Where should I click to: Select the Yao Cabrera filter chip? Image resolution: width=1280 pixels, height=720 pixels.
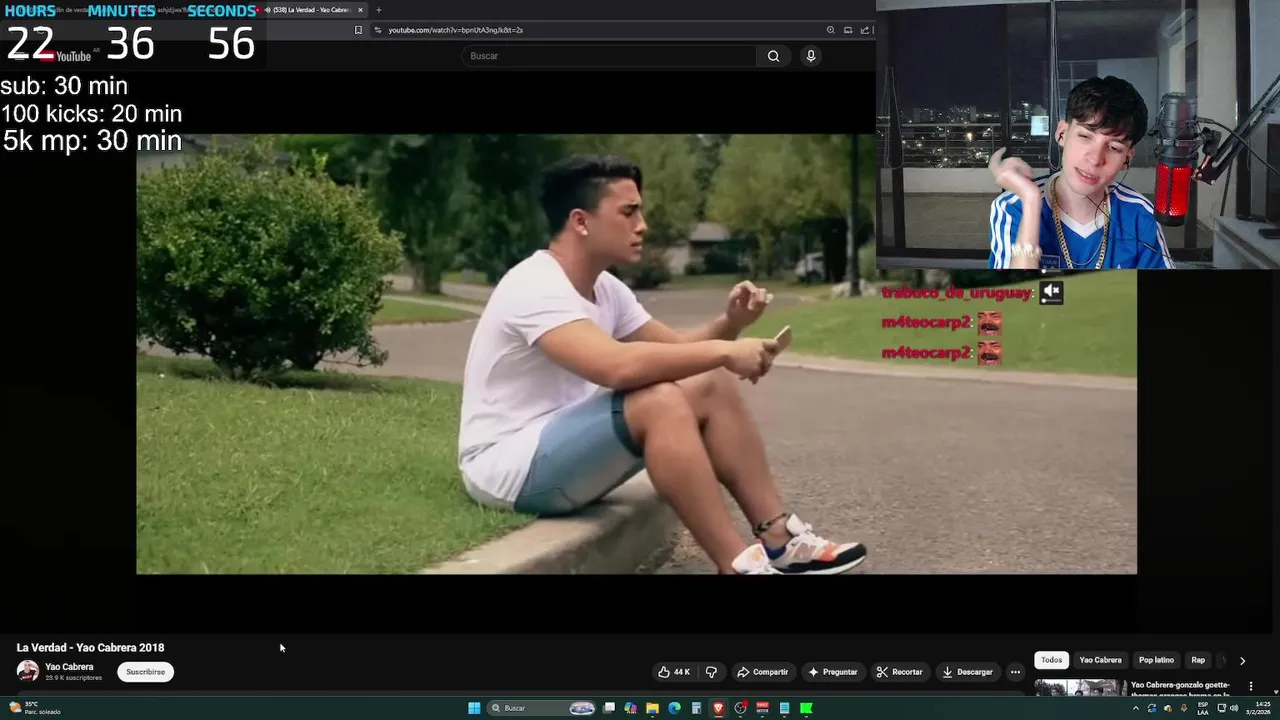(1100, 660)
